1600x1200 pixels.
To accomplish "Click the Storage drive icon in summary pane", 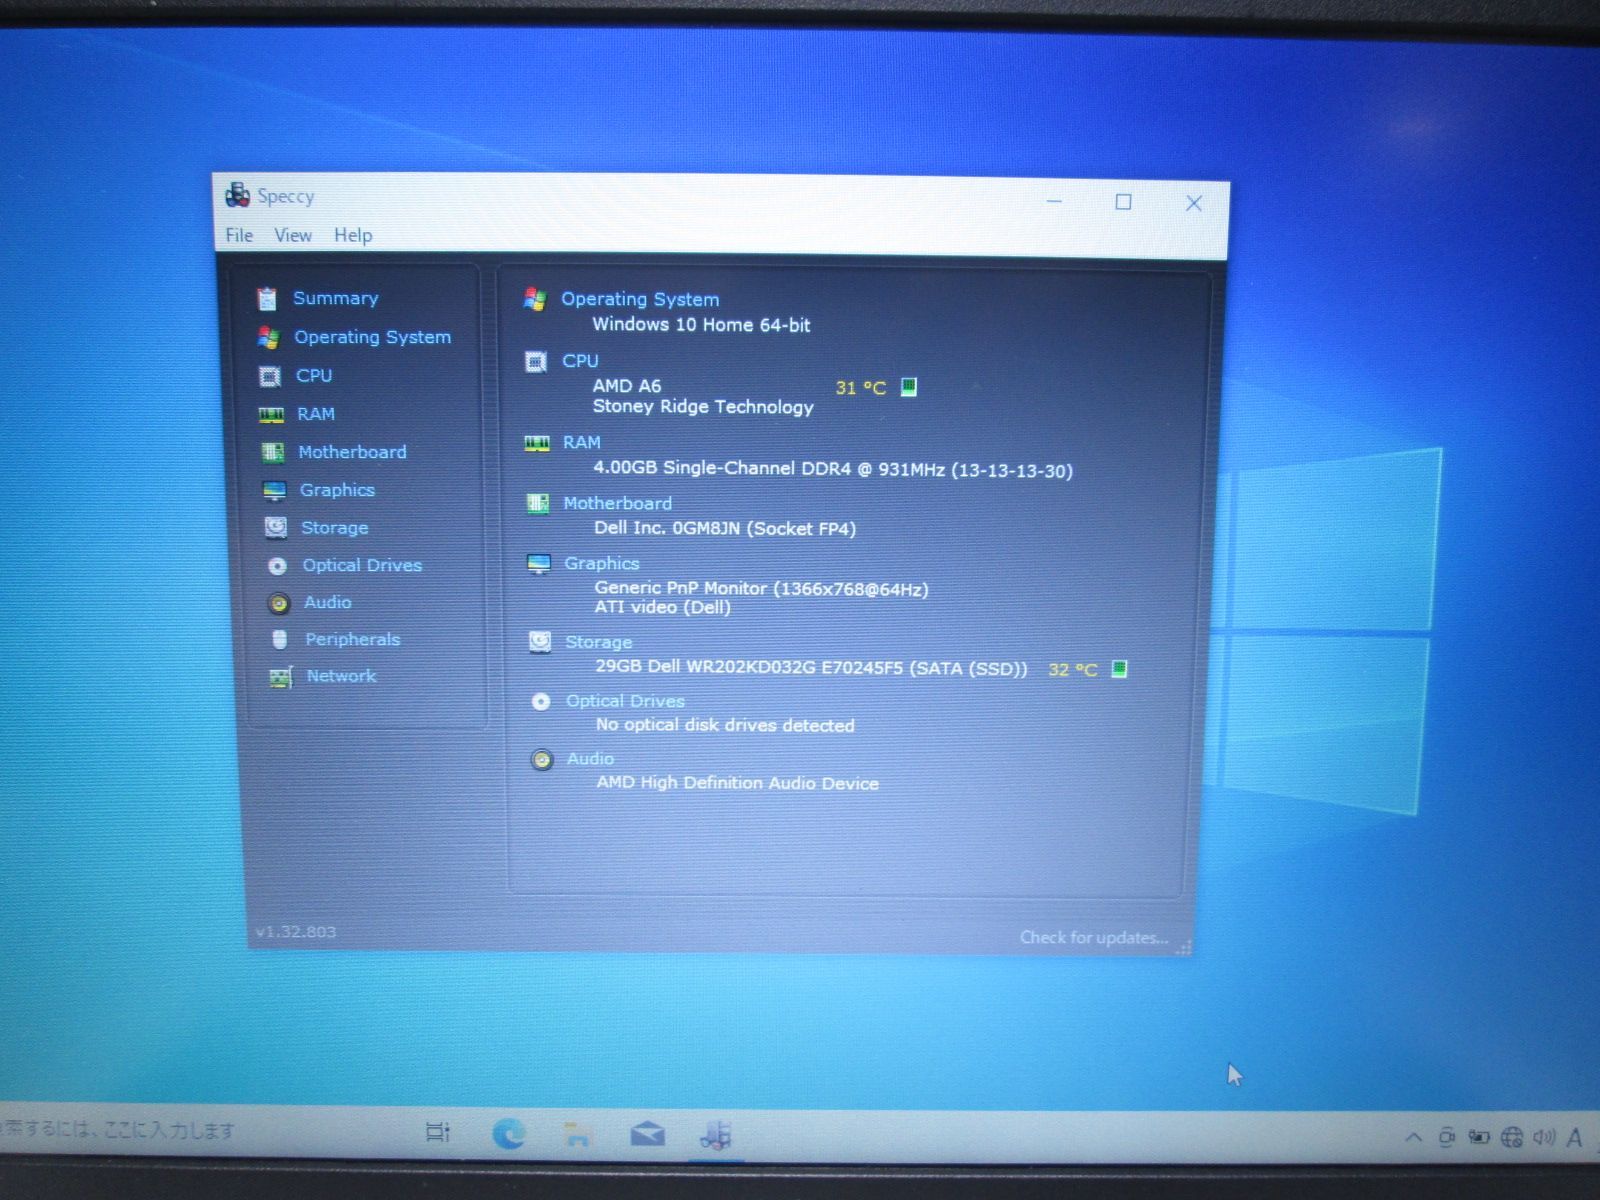I will pyautogui.click(x=540, y=642).
